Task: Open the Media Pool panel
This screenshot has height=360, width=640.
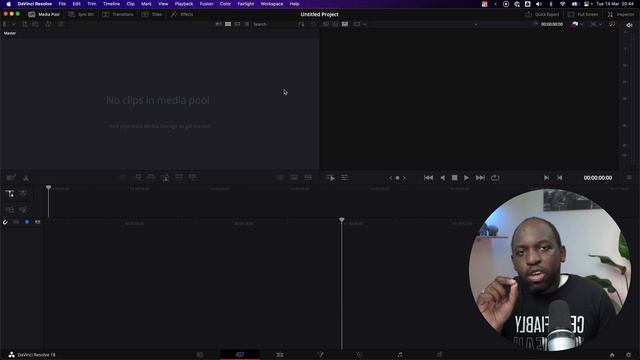Action: point(44,14)
